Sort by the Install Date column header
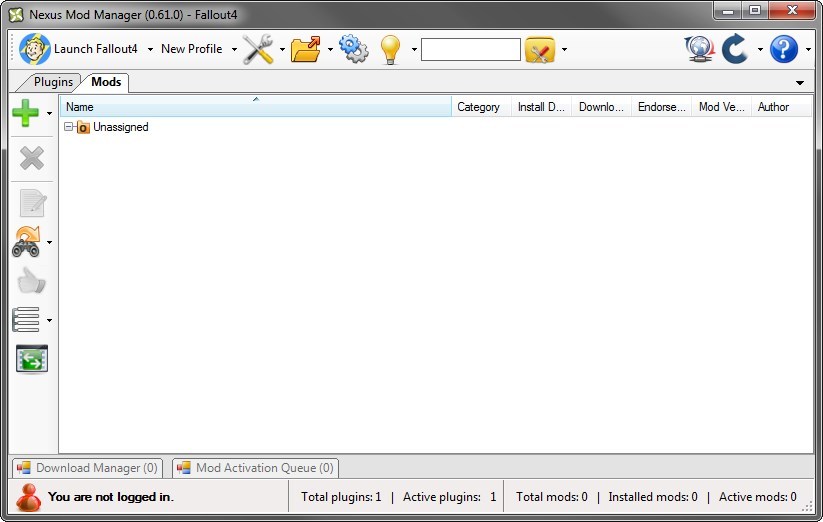 [541, 106]
